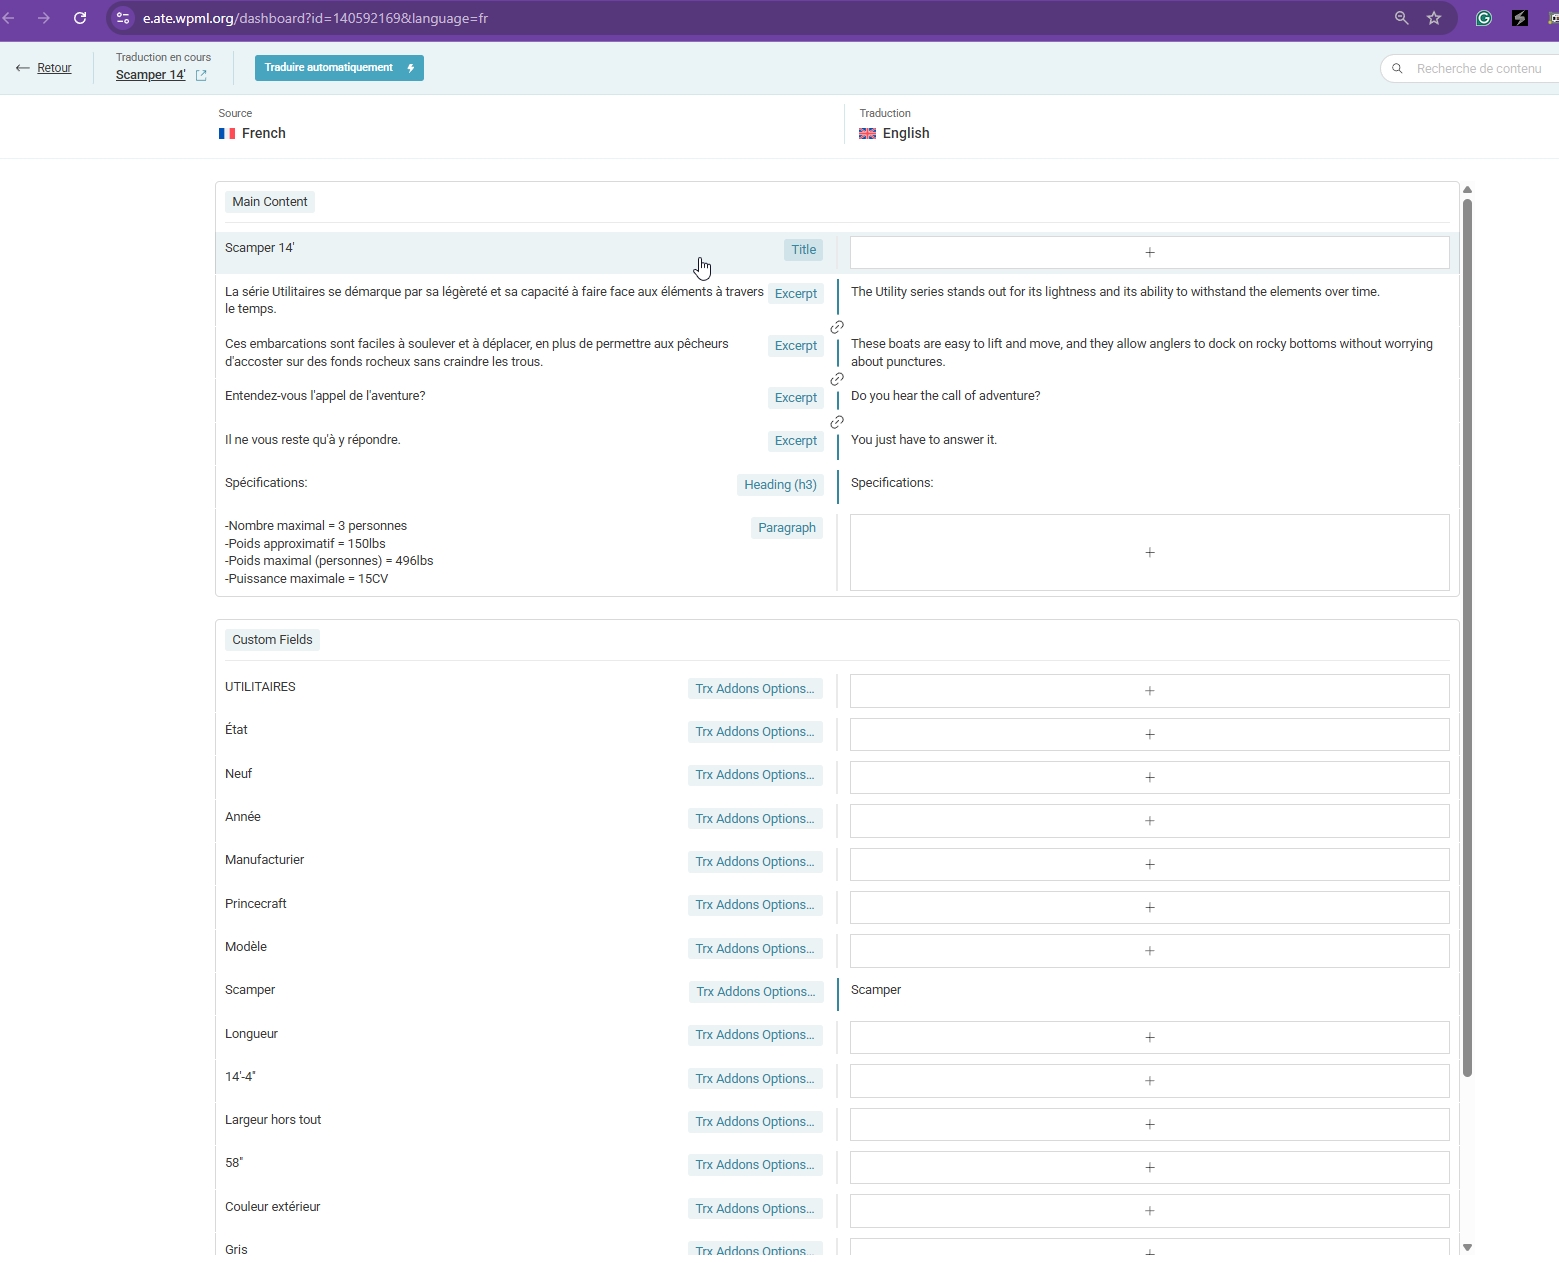Edit 'You just have to answer it.' translation
The width and height of the screenshot is (1559, 1263).
(x=923, y=440)
